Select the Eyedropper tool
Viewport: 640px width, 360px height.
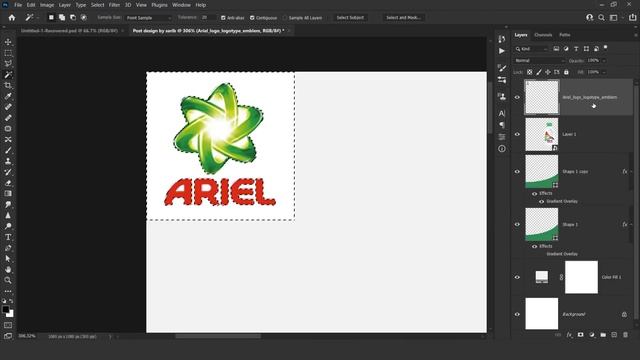[8, 96]
